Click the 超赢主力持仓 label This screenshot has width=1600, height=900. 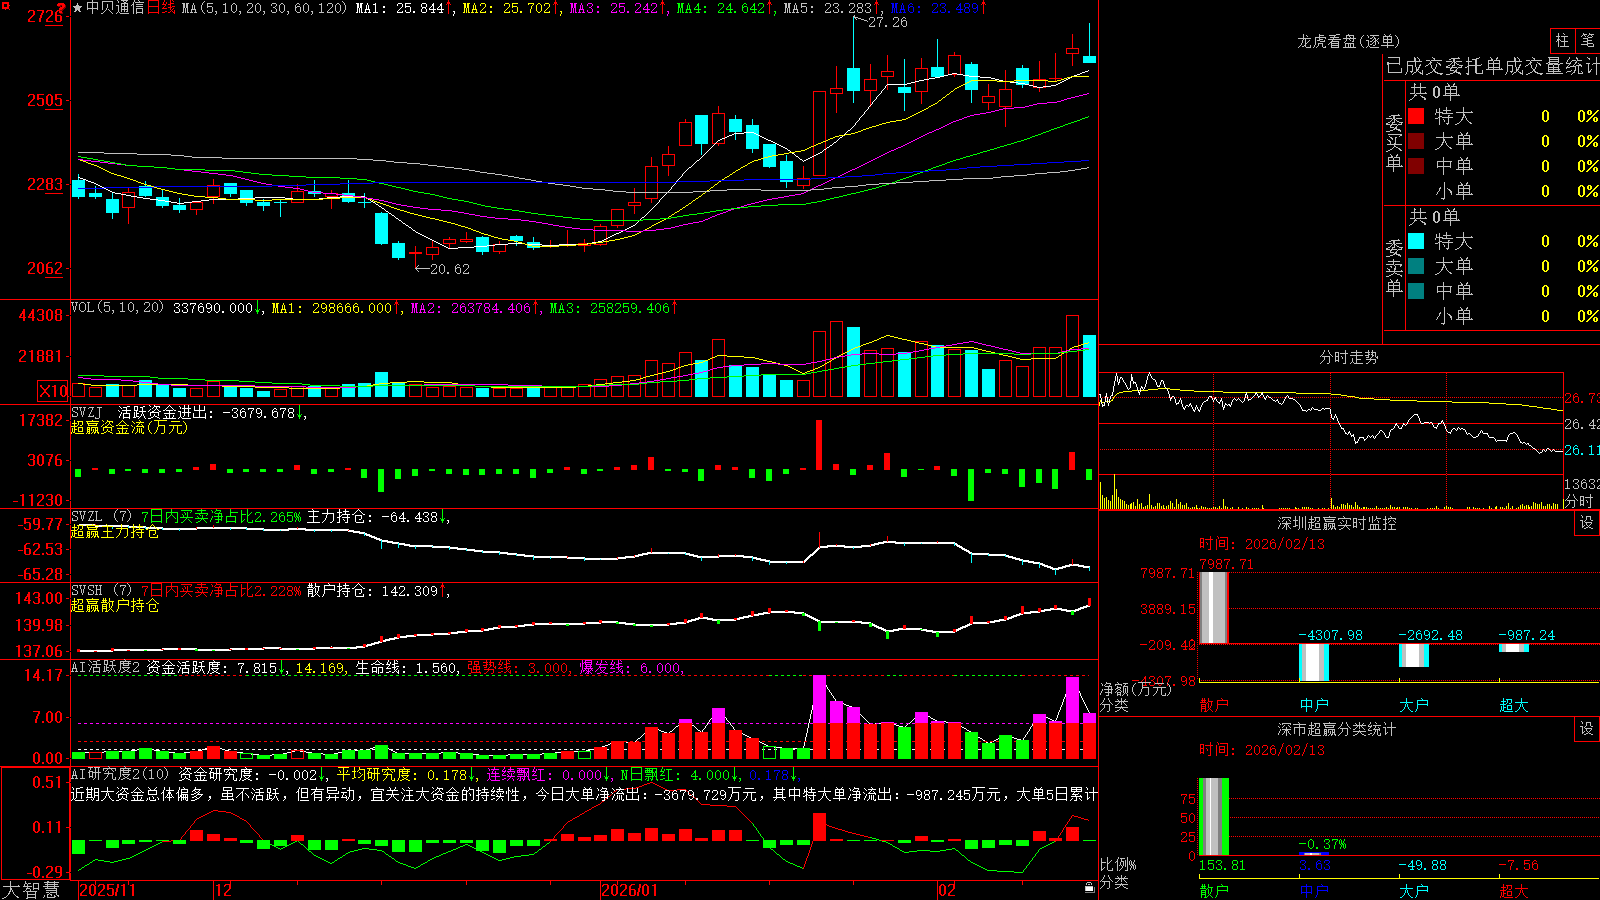[x=115, y=531]
